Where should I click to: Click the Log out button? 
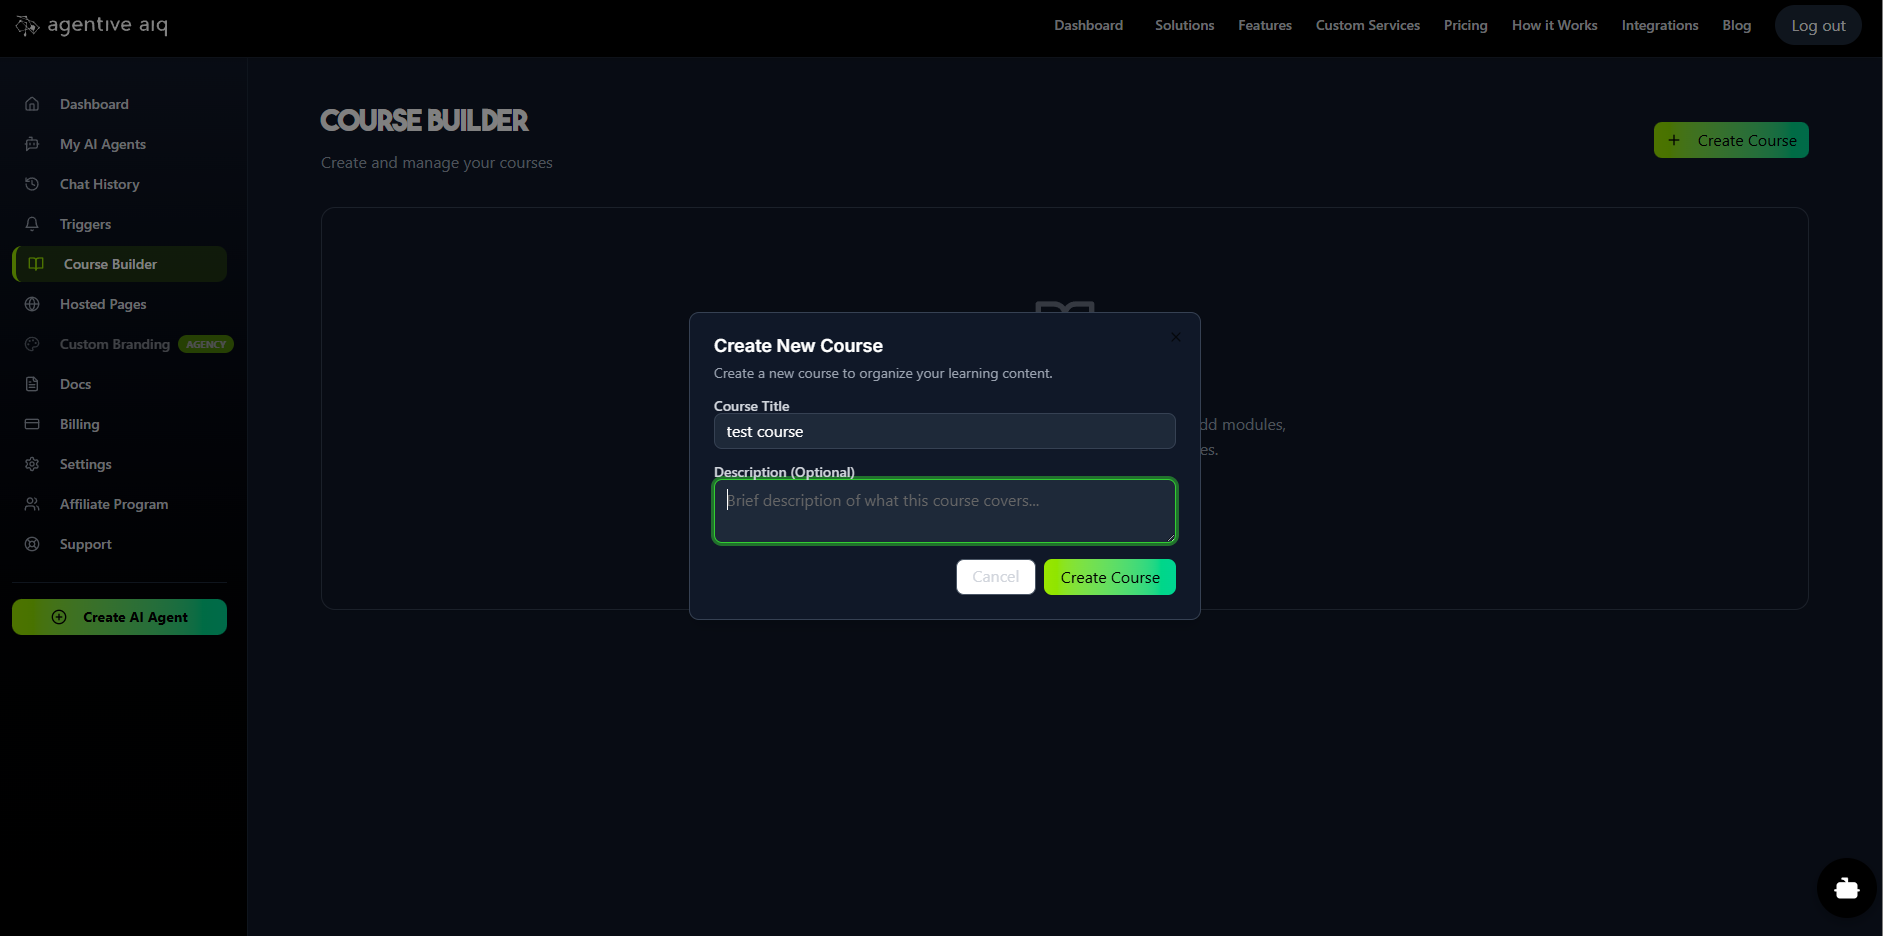[1817, 26]
